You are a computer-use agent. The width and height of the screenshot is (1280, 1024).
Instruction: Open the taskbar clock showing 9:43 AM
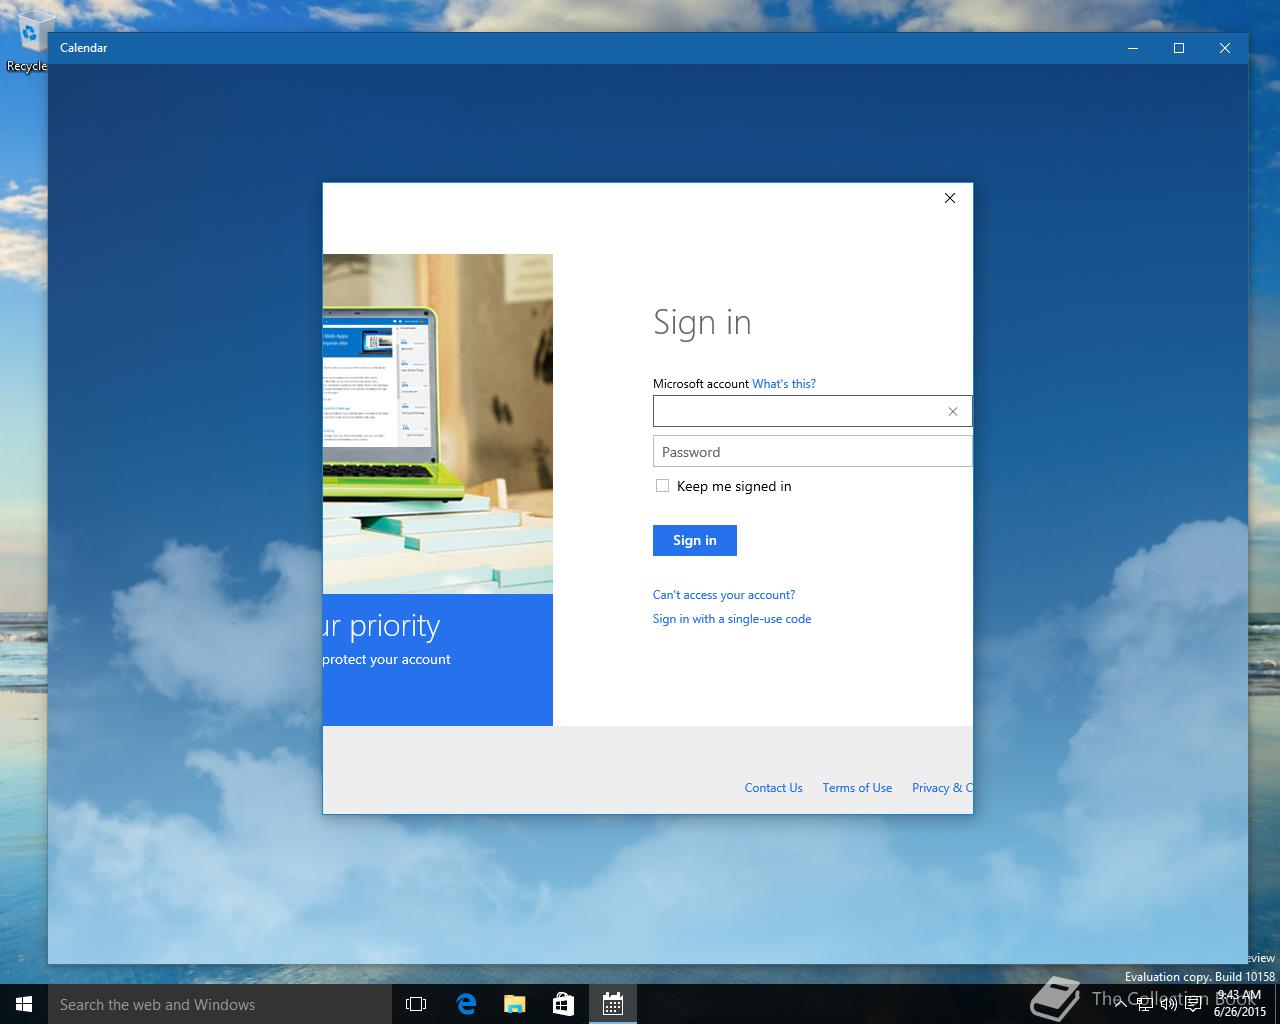pos(1240,1004)
